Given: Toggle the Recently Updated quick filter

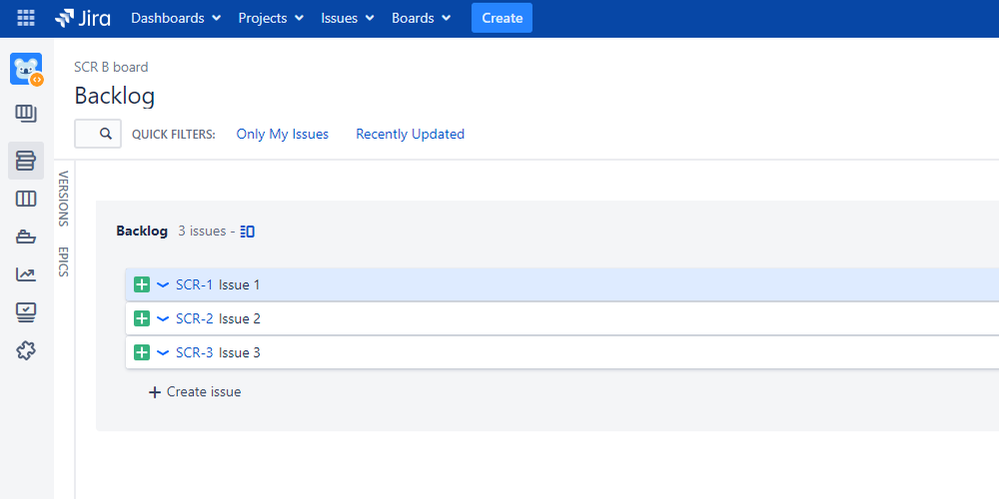Looking at the screenshot, I should point(410,134).
